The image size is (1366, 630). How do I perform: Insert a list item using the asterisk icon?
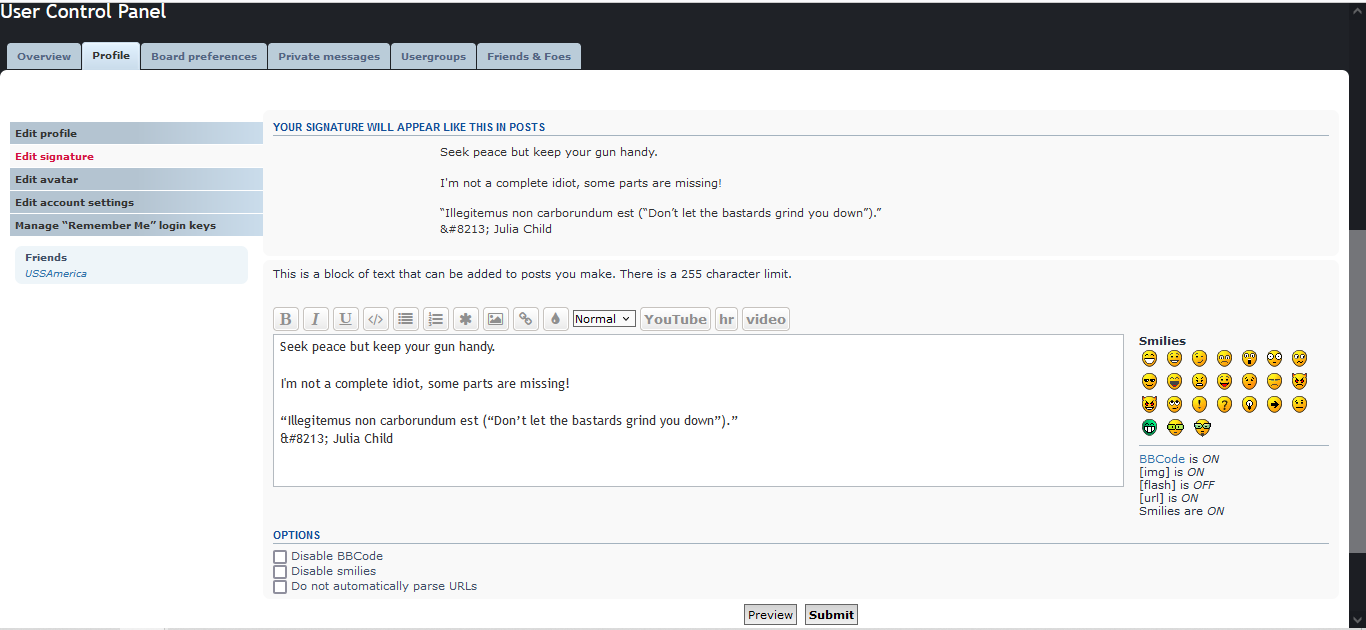pos(466,319)
